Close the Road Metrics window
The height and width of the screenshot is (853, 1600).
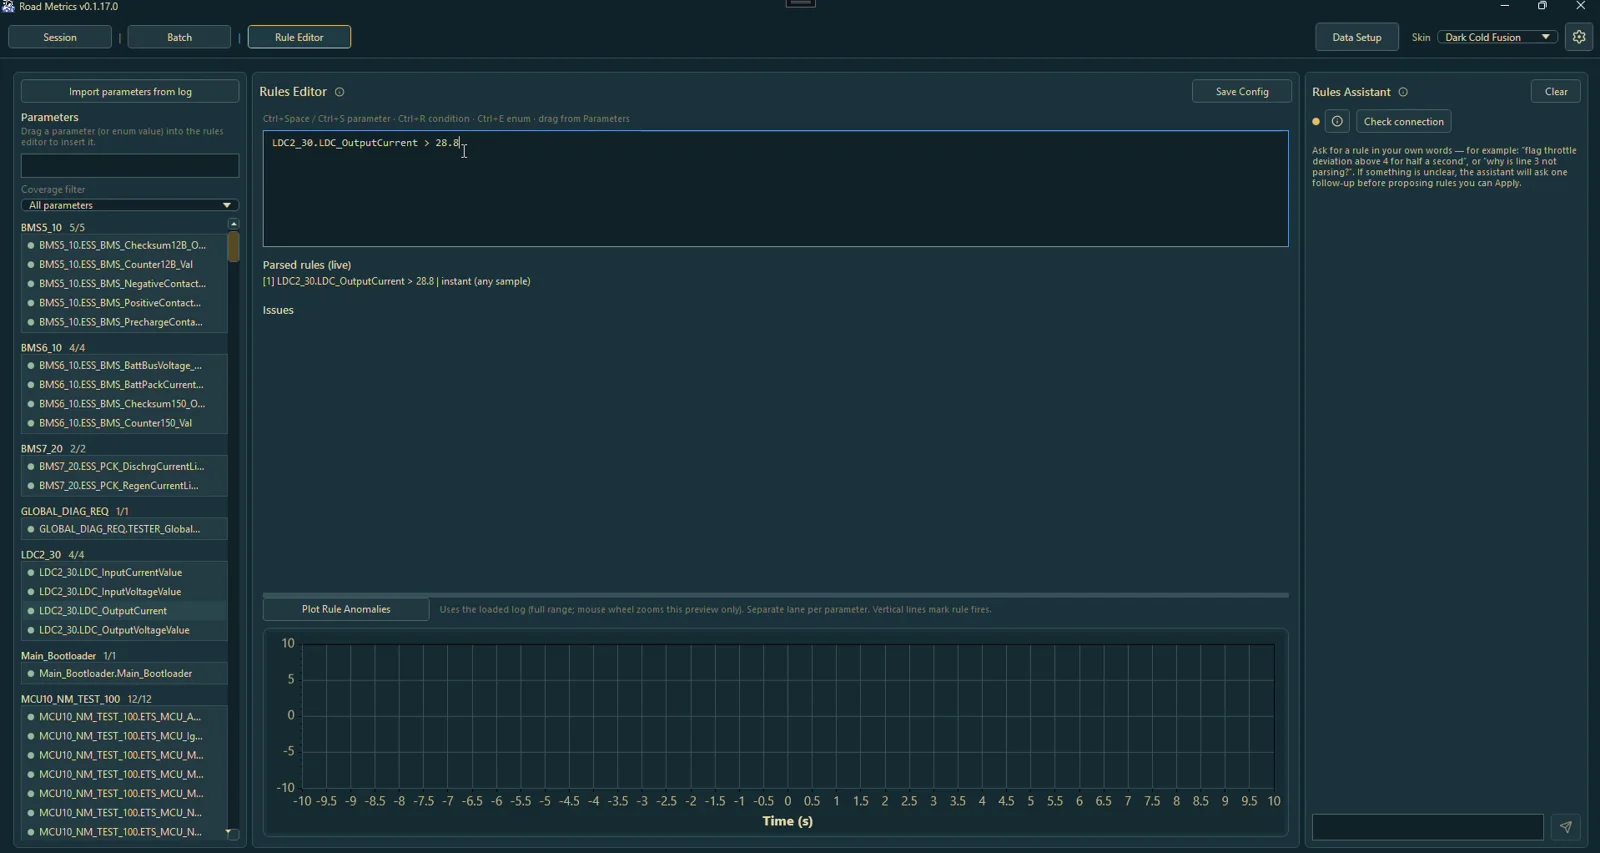[1581, 6]
